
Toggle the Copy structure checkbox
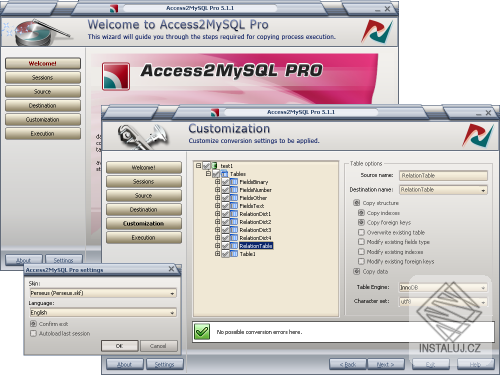click(356, 203)
